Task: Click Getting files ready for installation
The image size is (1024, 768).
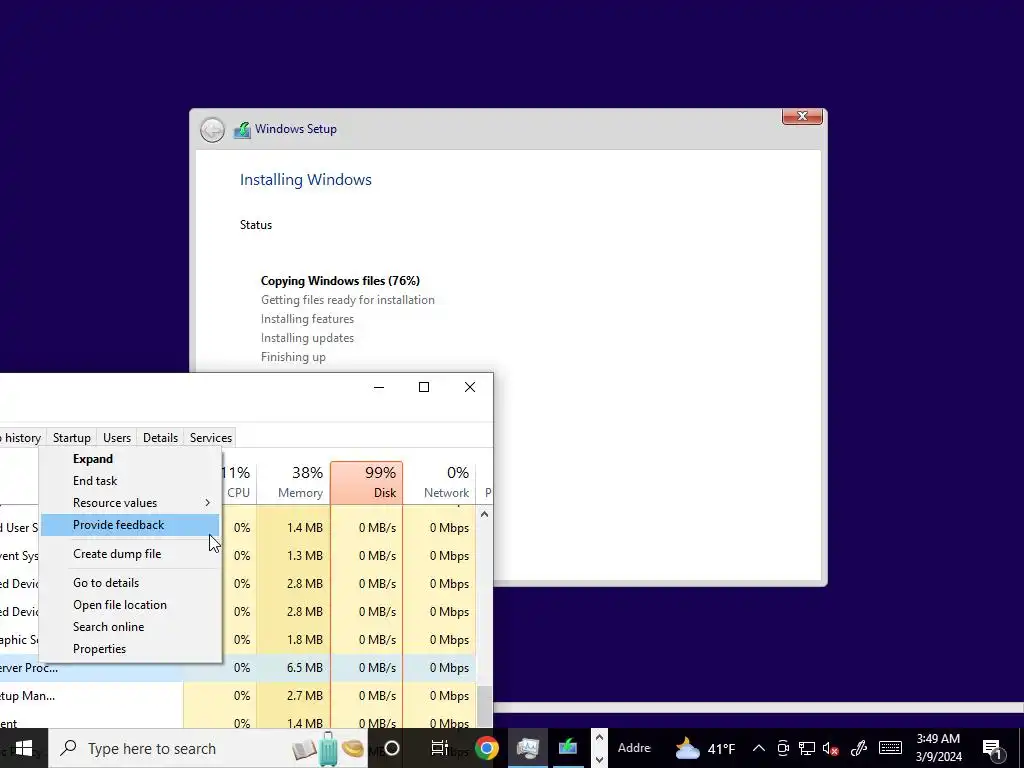Action: click(347, 300)
